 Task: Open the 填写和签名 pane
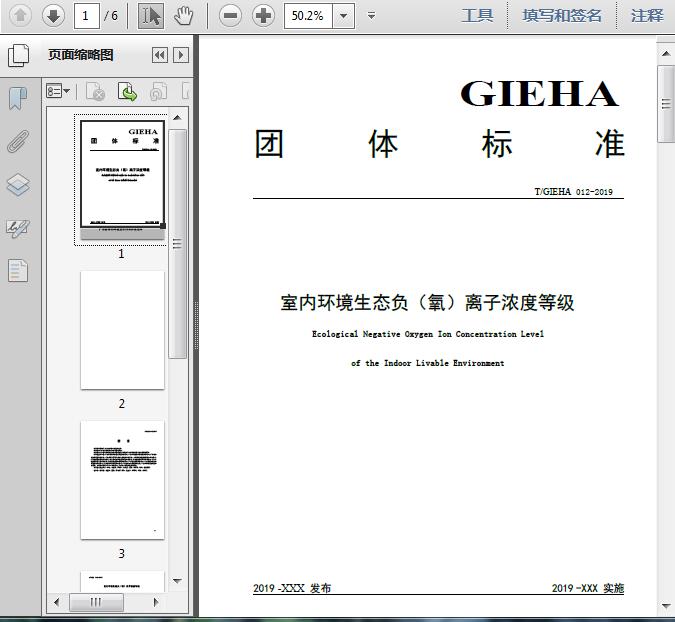tap(562, 15)
